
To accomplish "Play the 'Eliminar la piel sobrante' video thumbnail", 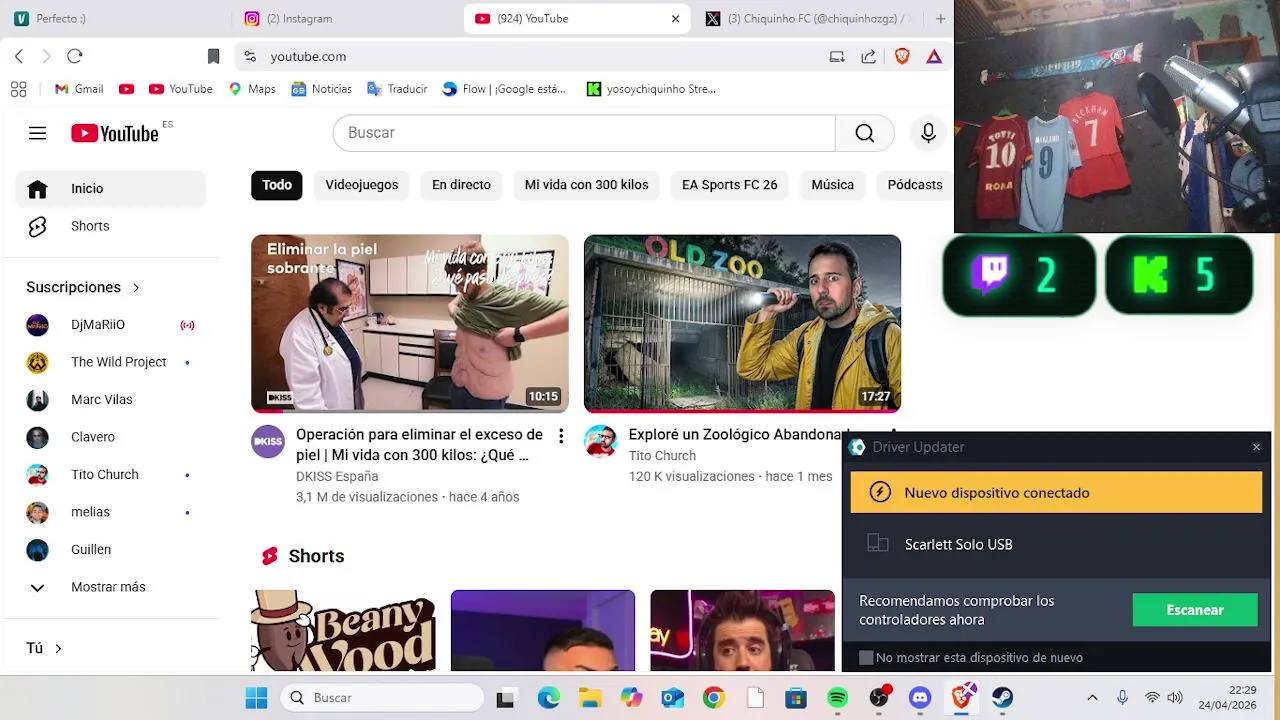I will coord(409,323).
